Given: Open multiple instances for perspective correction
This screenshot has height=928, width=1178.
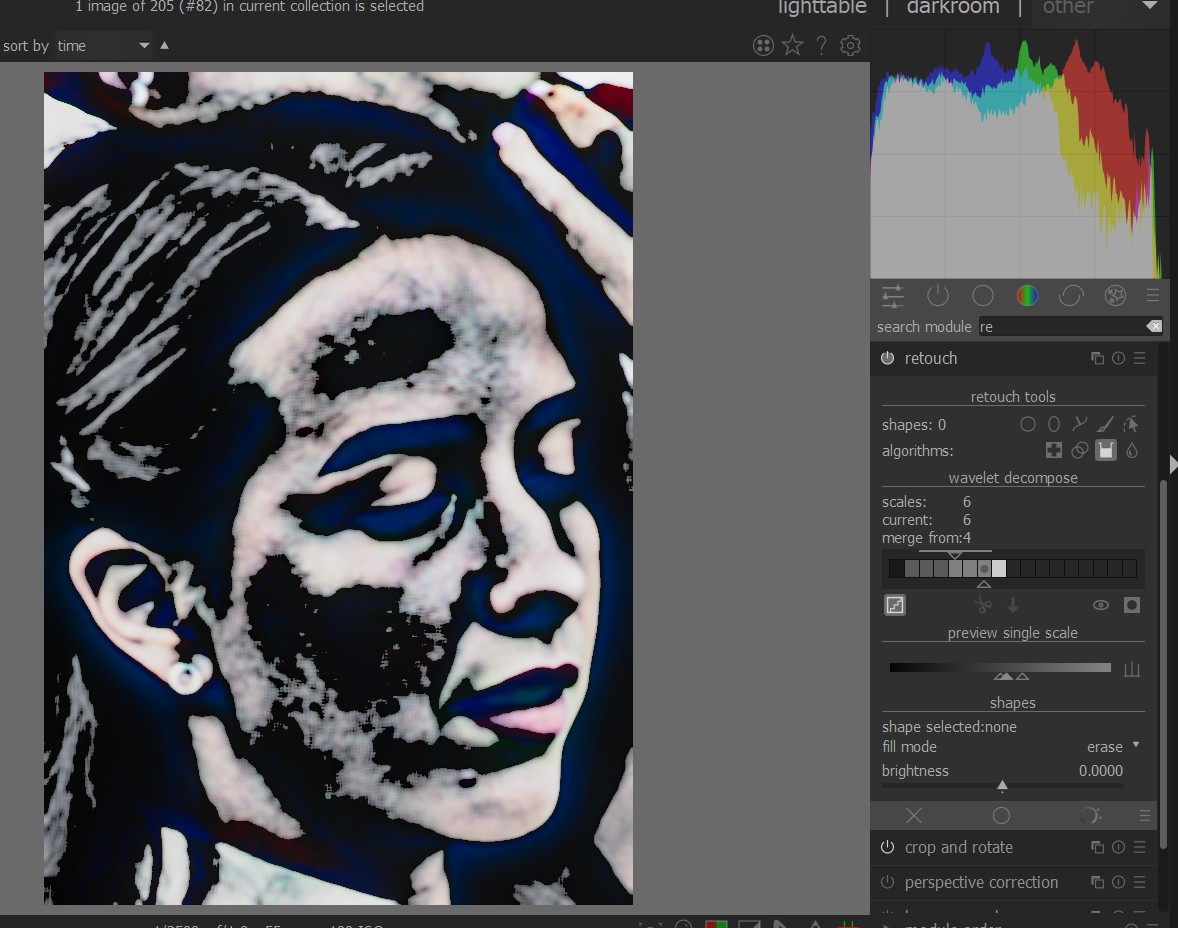Looking at the screenshot, I should [1098, 882].
